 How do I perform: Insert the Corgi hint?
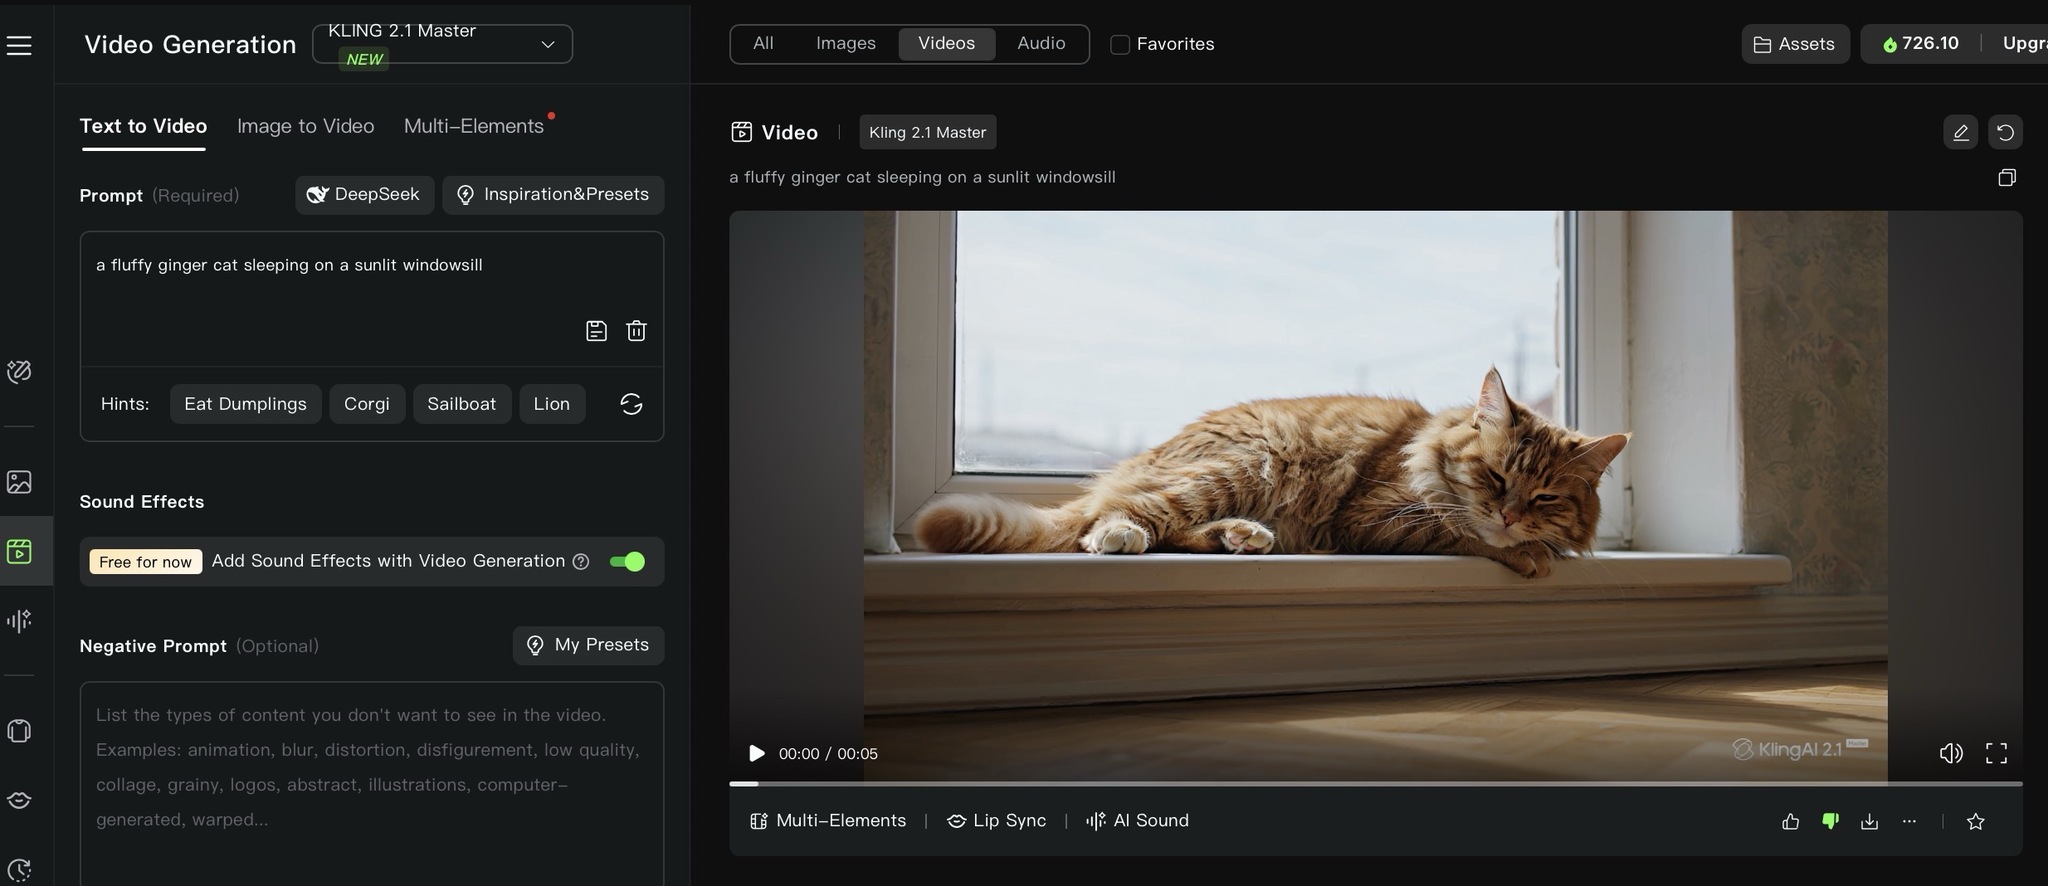point(367,404)
